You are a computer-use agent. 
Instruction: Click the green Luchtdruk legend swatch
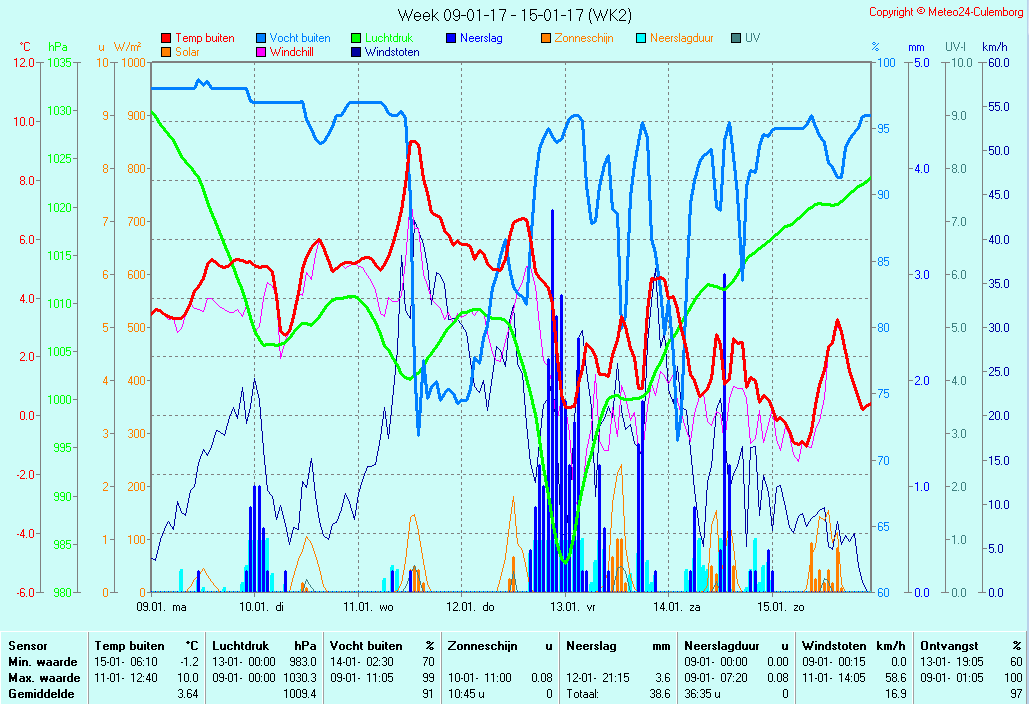(356, 38)
